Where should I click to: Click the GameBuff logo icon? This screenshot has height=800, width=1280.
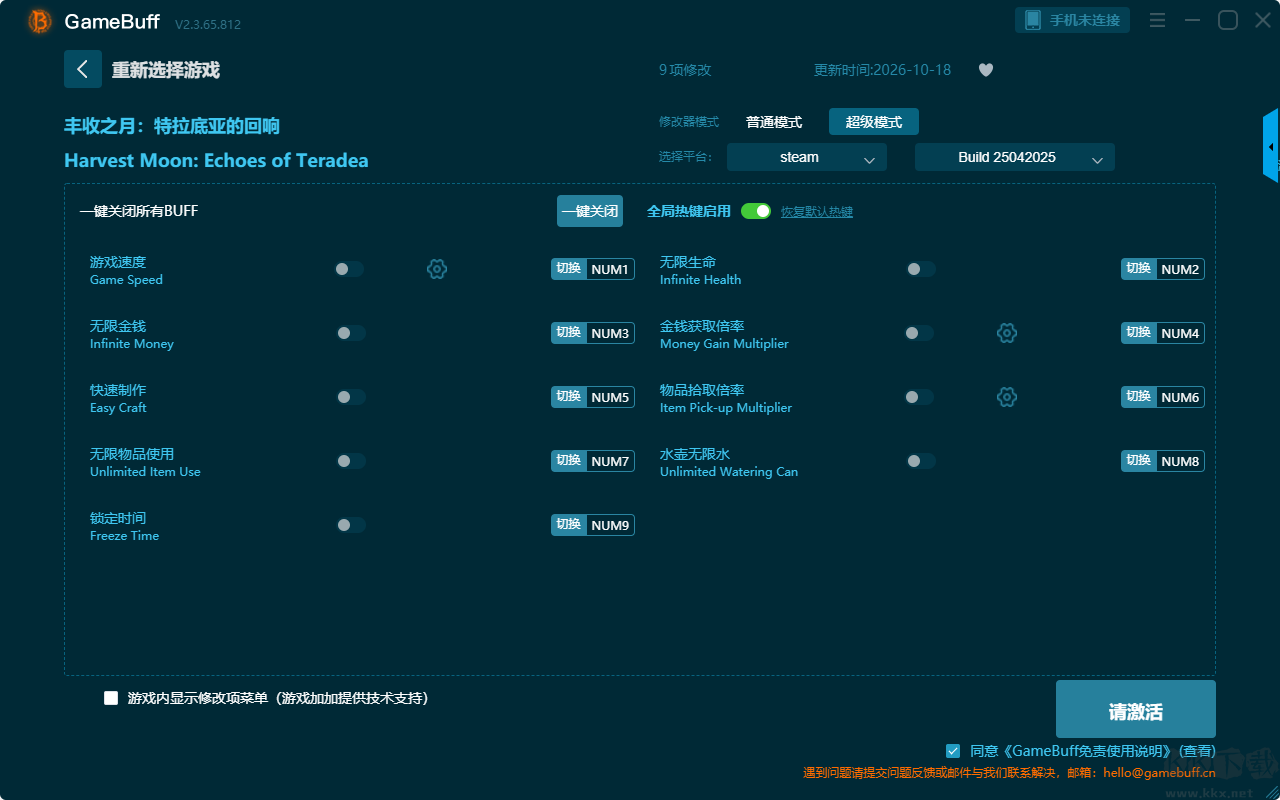coord(40,21)
